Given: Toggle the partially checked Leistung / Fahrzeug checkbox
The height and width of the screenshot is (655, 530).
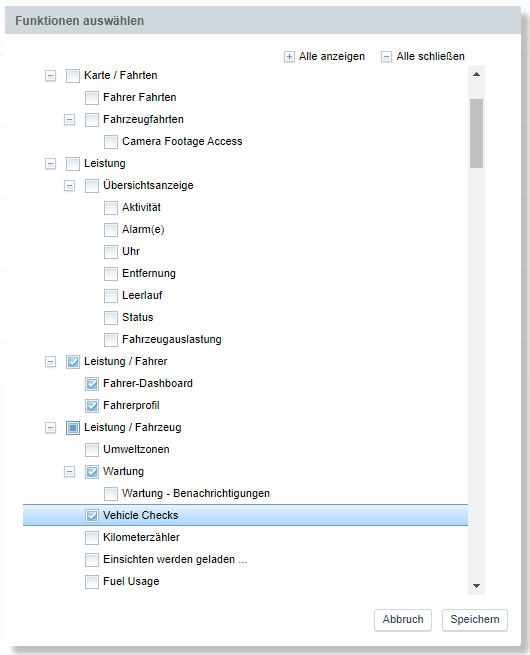Looking at the screenshot, I should pos(73,428).
